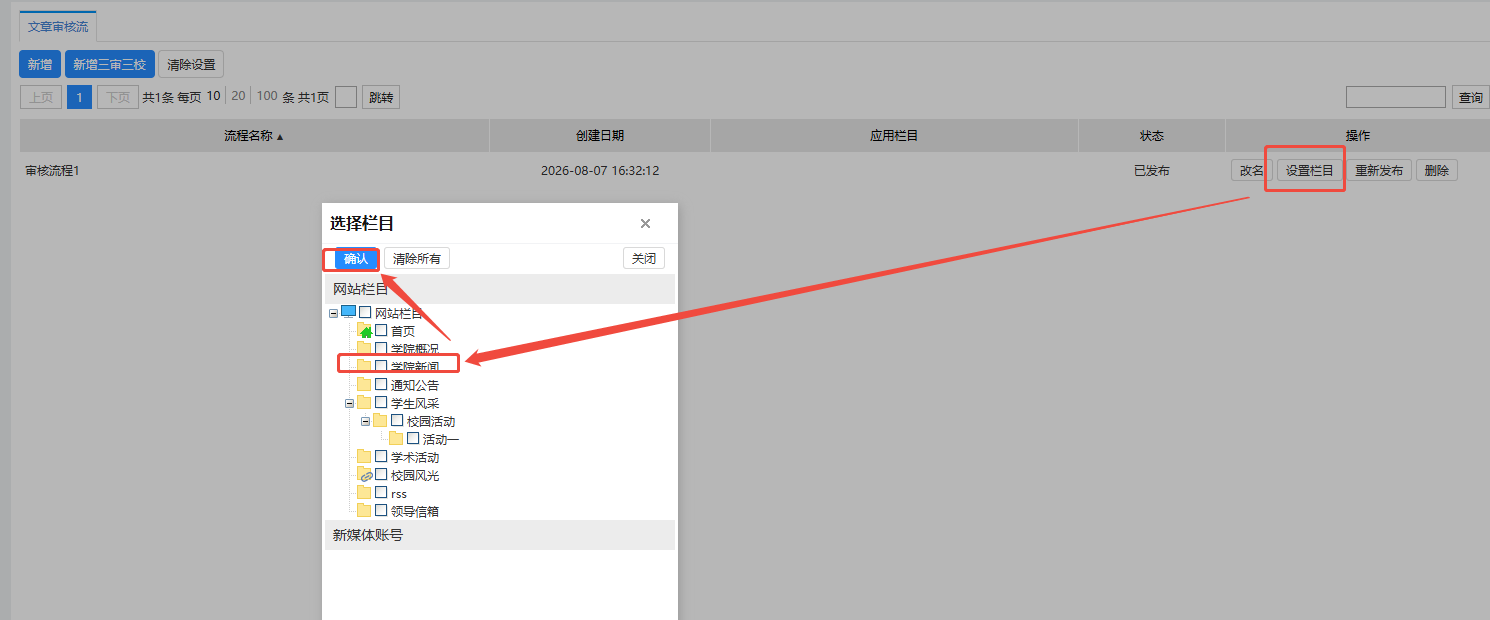Click the computer monitor icon for 网站栏目 root
The width and height of the screenshot is (1490, 620).
pyautogui.click(x=349, y=312)
